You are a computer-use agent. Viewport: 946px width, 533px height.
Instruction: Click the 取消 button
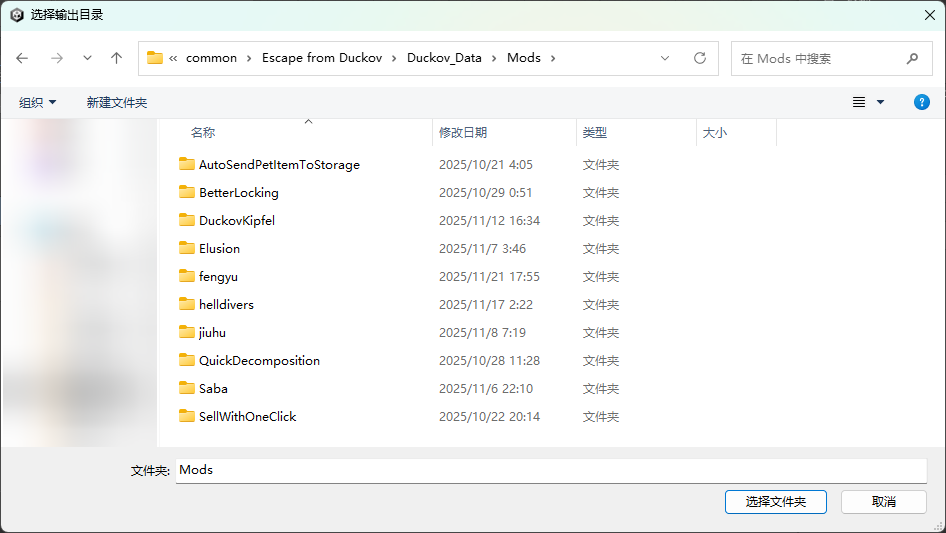coord(883,501)
